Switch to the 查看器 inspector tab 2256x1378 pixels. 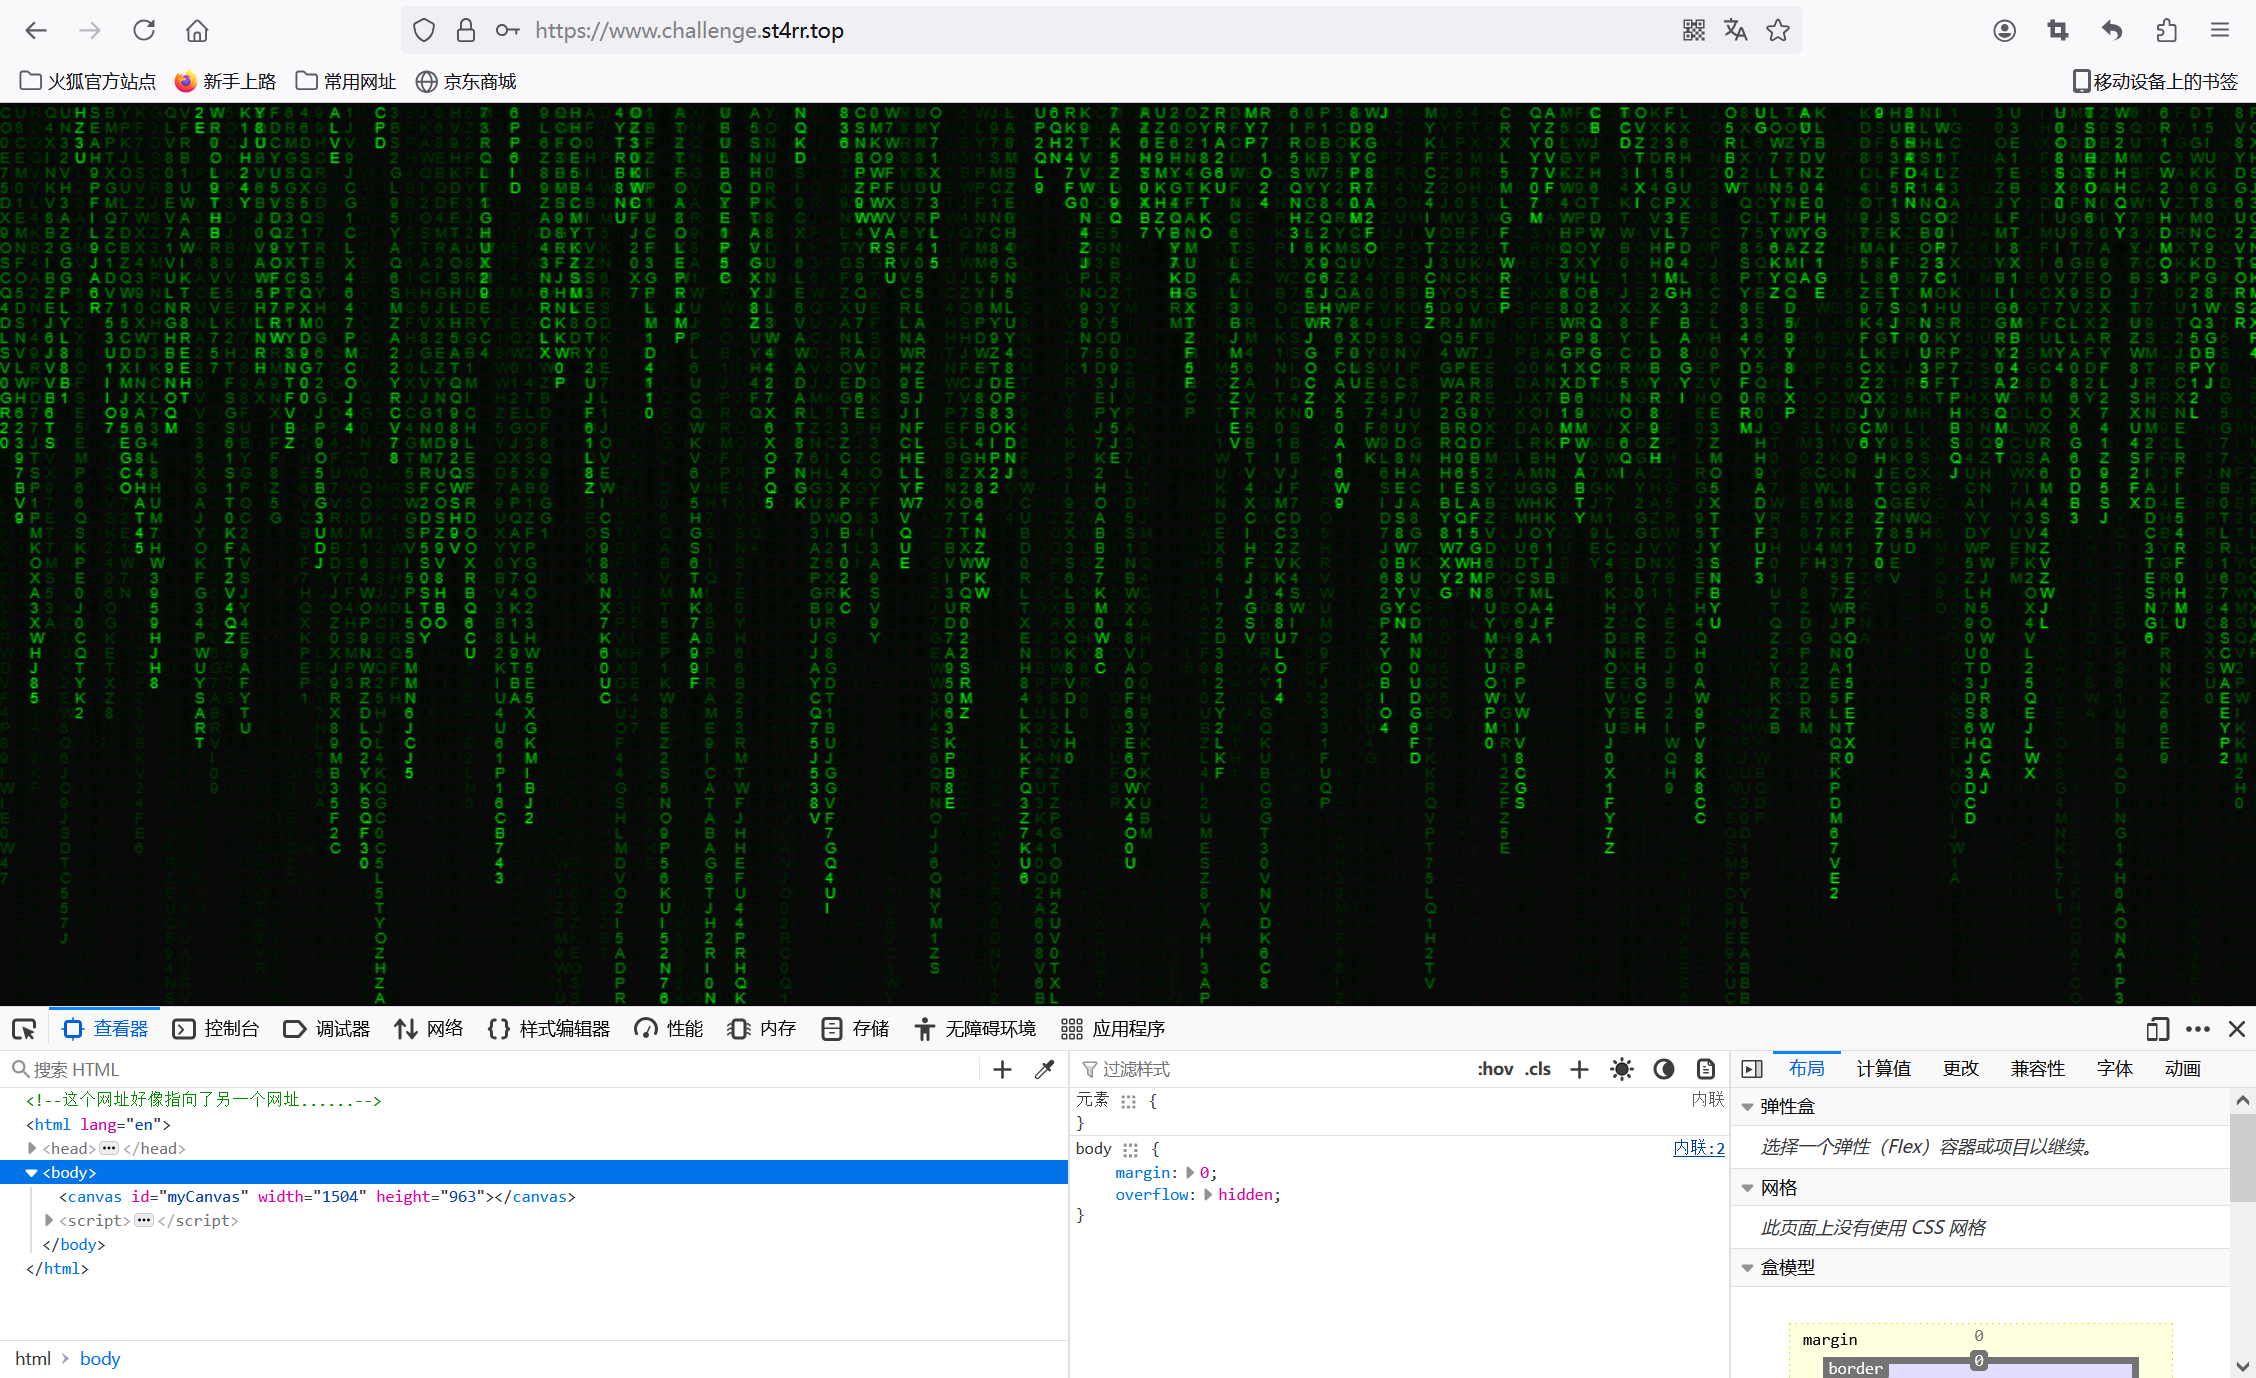pos(105,1029)
